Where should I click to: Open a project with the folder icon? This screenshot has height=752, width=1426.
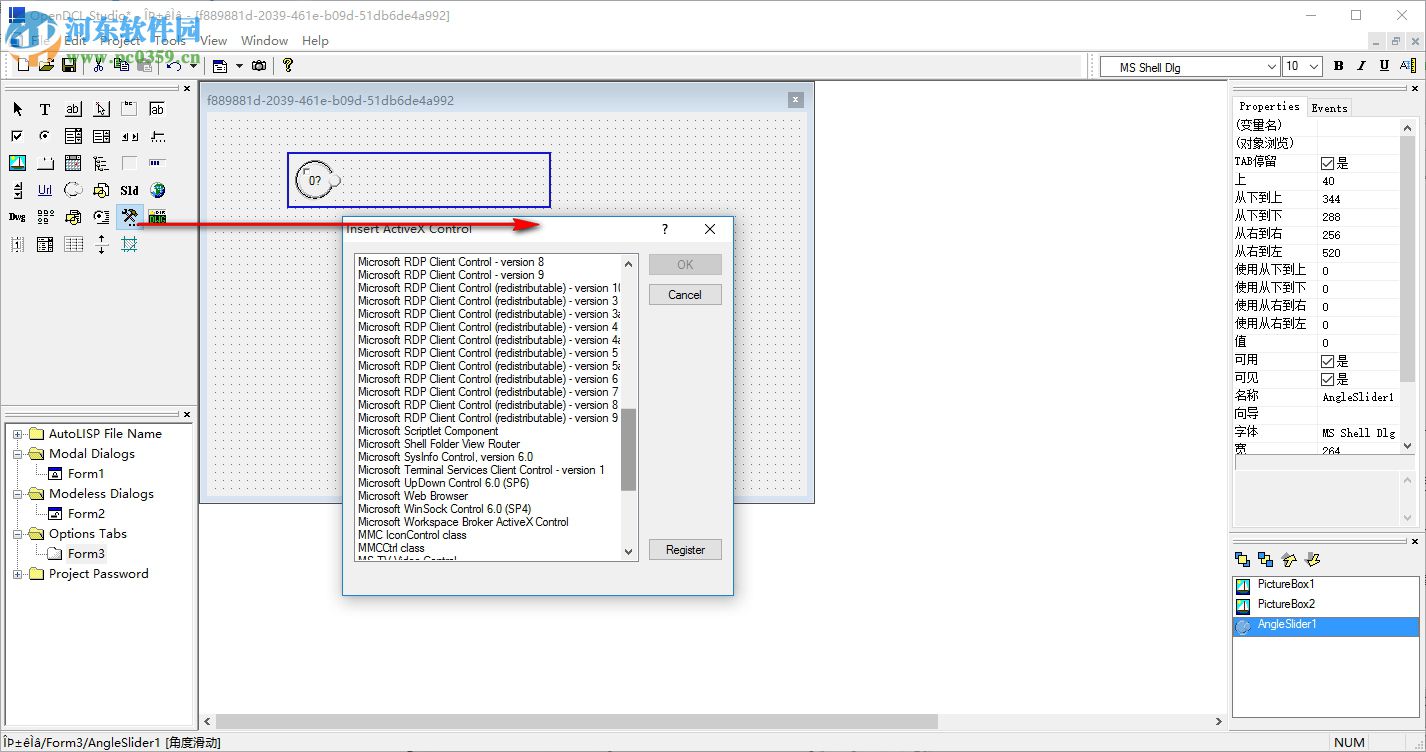tap(46, 65)
